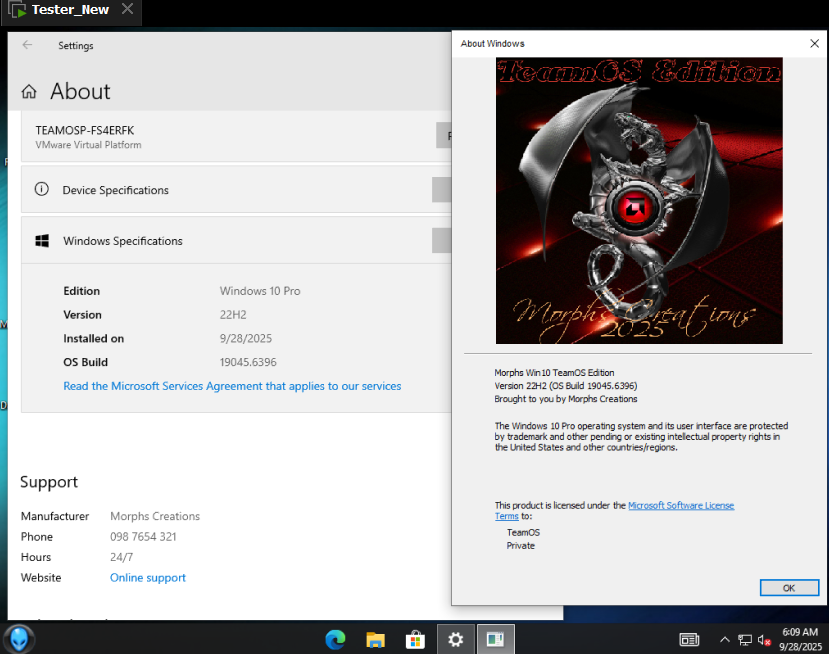This screenshot has width=829, height=654.
Task: Click the Home icon in Settings
Action: [x=29, y=92]
